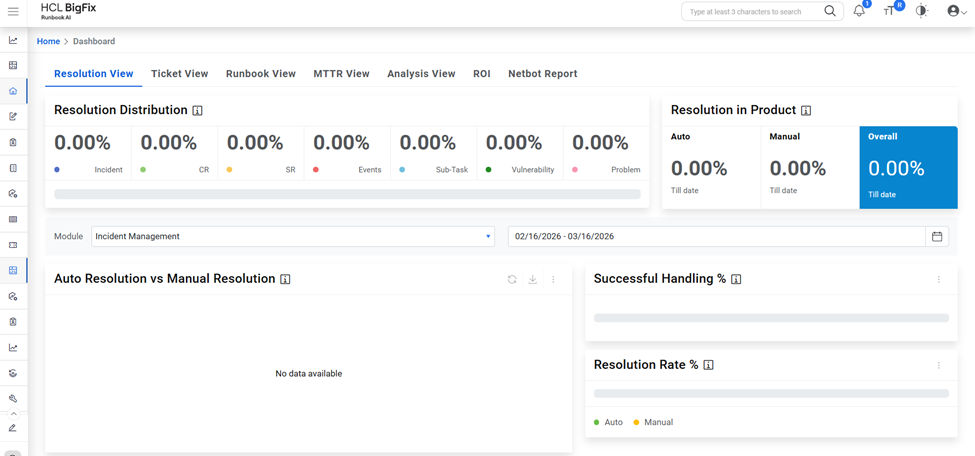Click the Resolution Rate % progress bar
This screenshot has height=456, width=975.
[771, 393]
